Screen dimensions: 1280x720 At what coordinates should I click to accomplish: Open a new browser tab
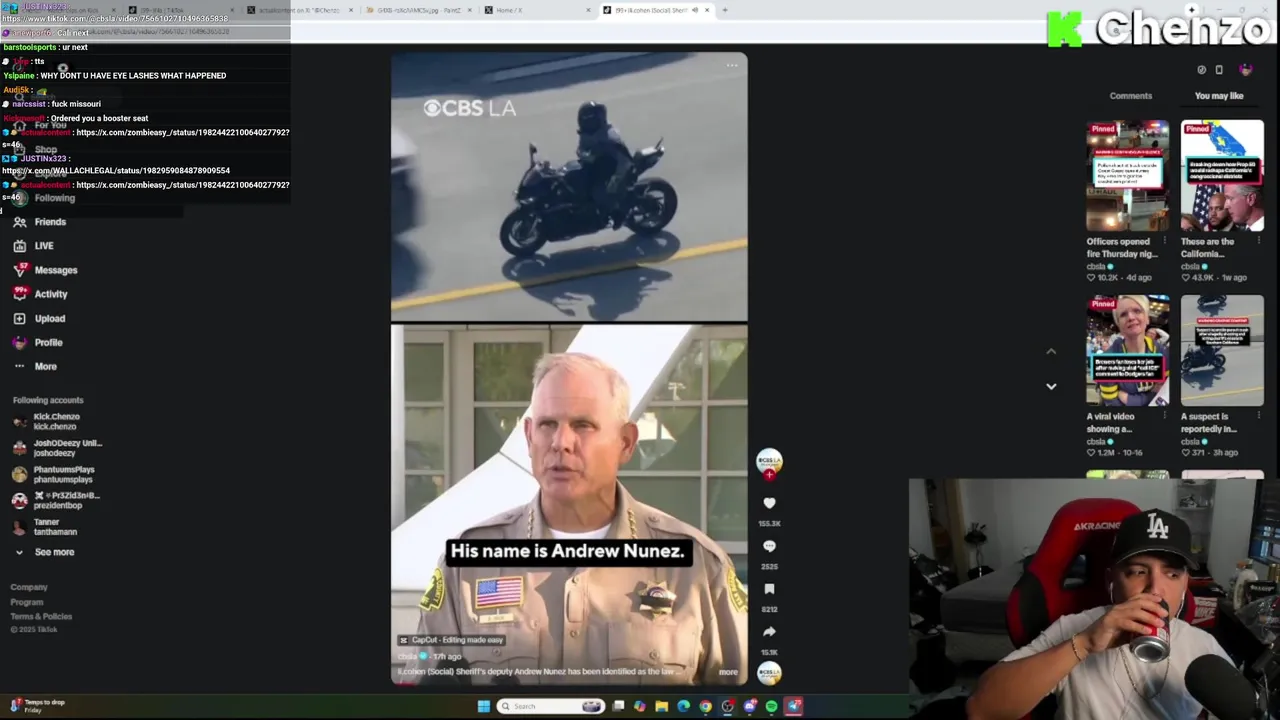click(x=725, y=10)
